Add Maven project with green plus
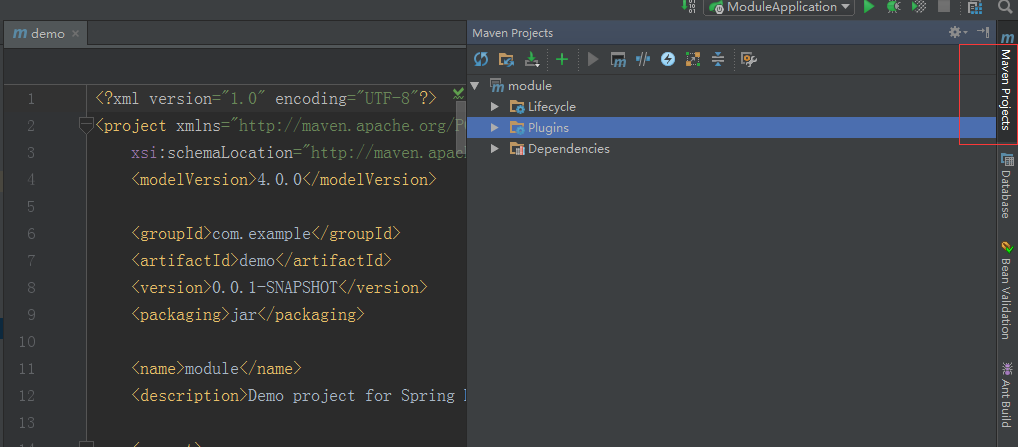Viewport: 1018px width, 447px height. (562, 60)
